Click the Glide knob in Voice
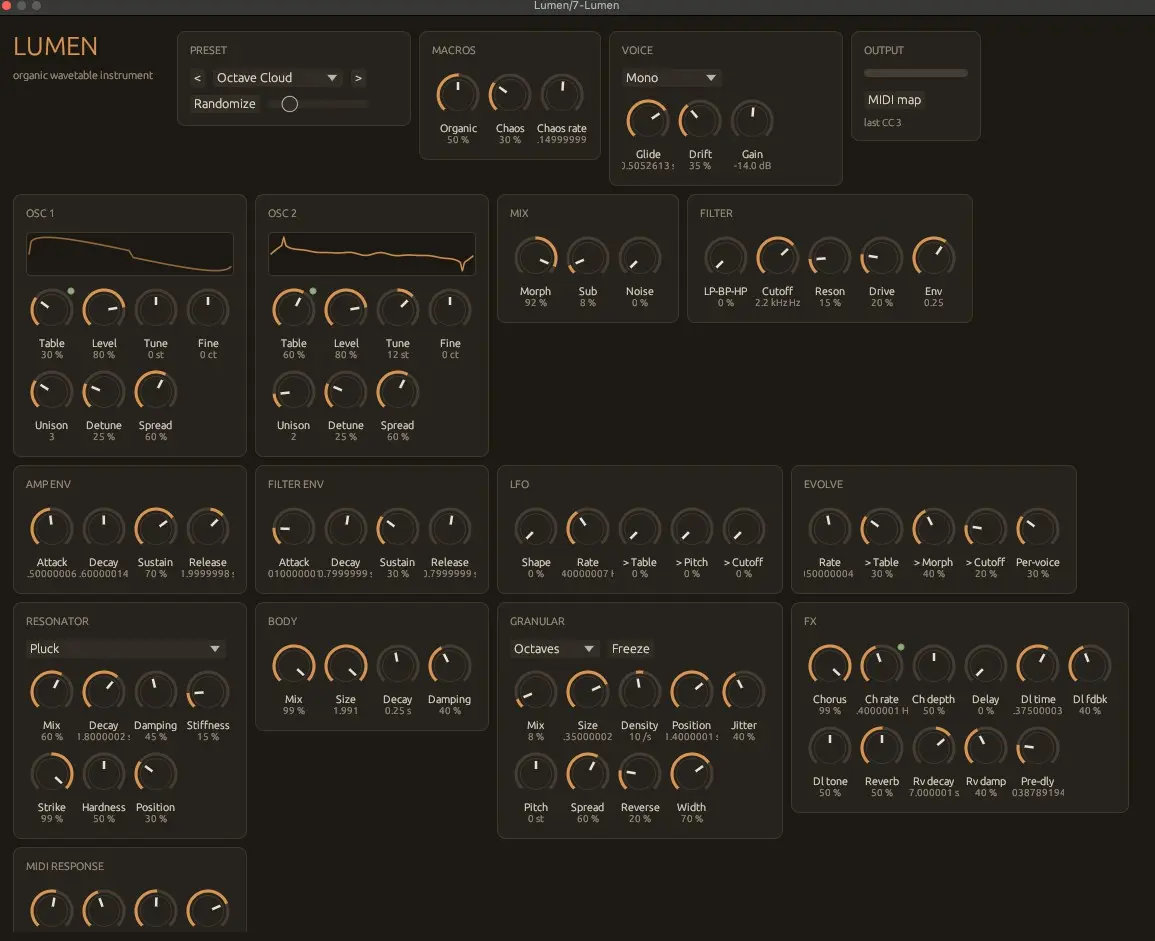 click(647, 120)
